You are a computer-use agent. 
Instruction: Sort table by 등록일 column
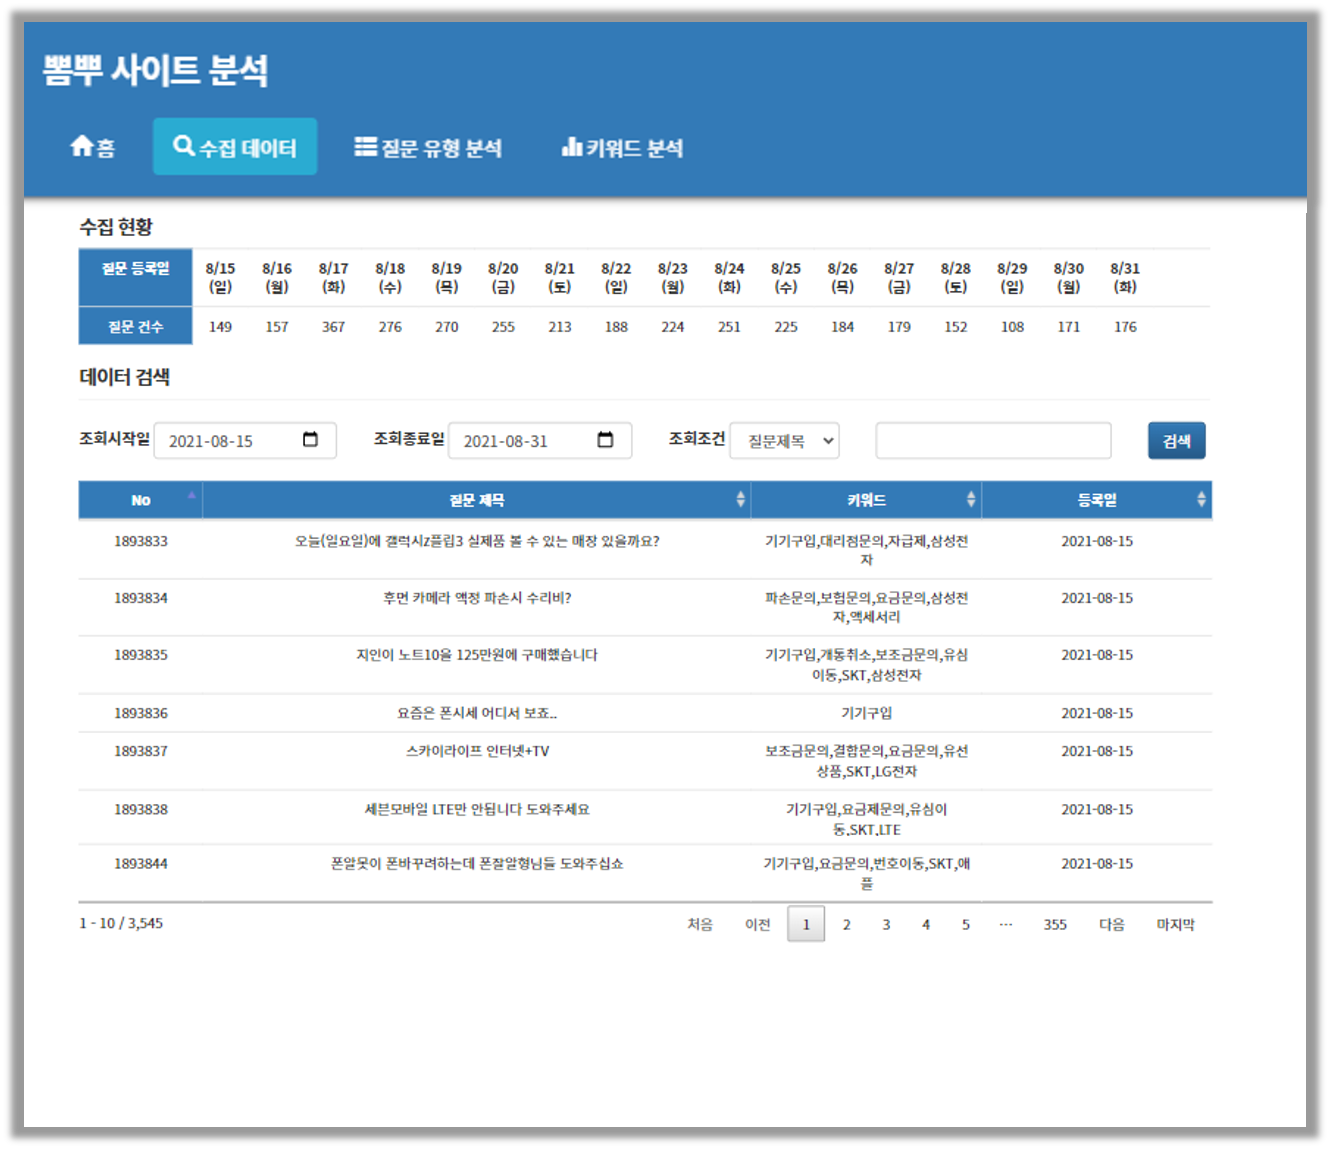[1096, 500]
